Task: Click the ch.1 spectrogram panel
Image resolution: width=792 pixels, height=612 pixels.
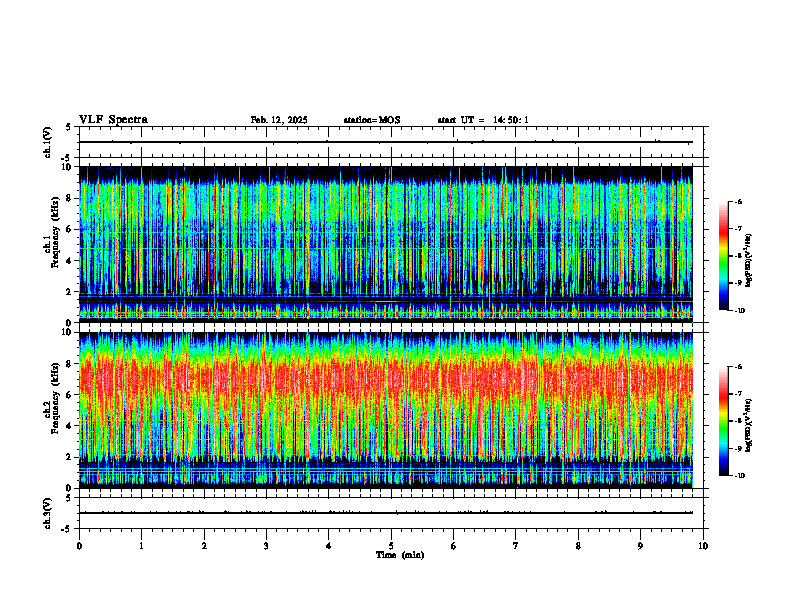Action: click(x=385, y=244)
